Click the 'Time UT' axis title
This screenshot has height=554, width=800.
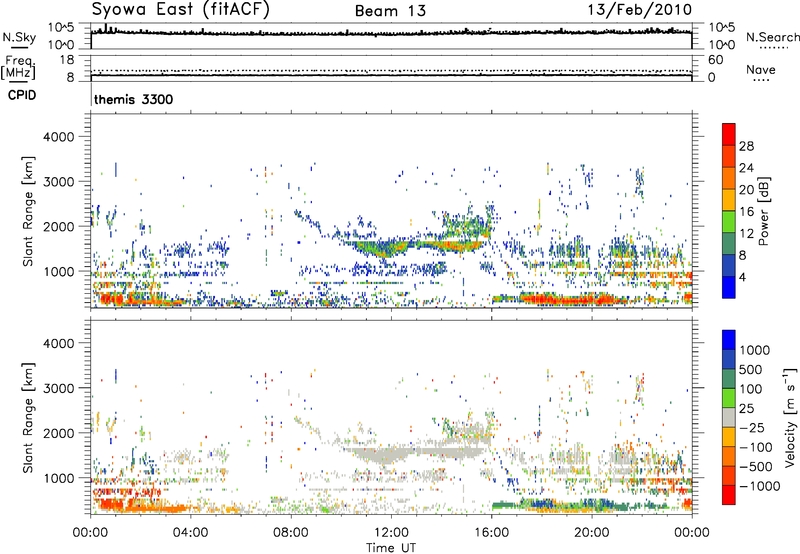pos(391,548)
